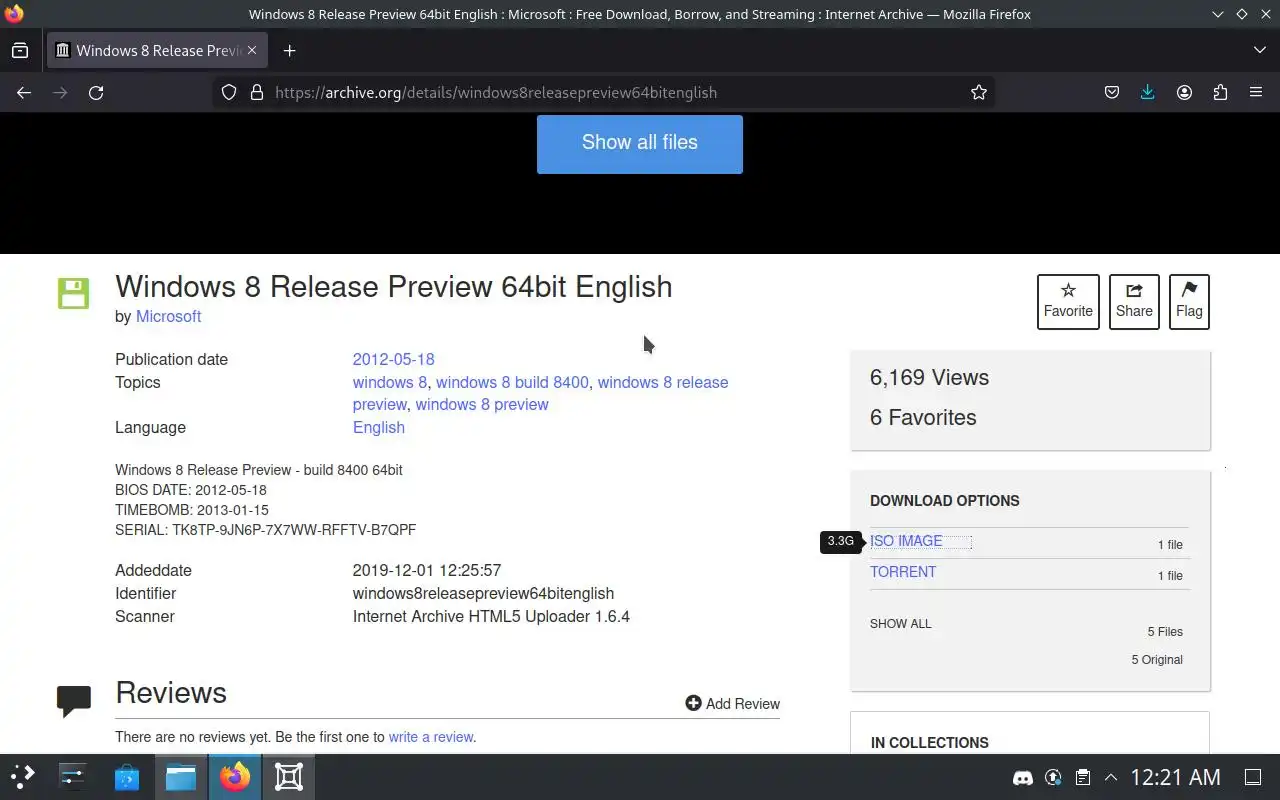This screenshot has height=800, width=1280.
Task: Click the 5 Files count text
Action: [x=1165, y=632]
